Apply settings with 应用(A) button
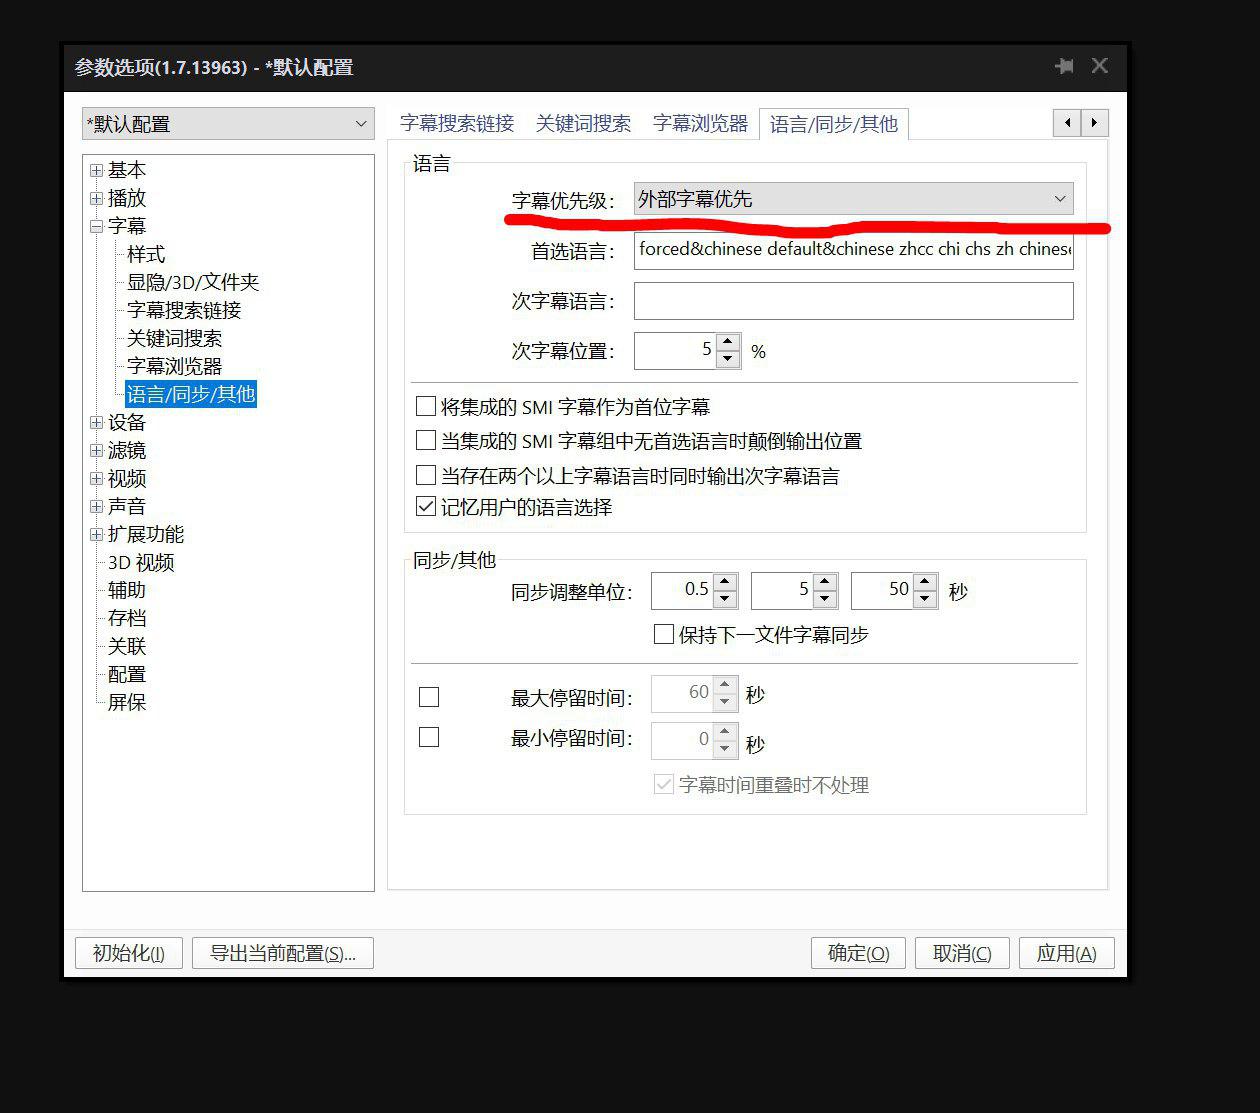 pyautogui.click(x=1066, y=953)
